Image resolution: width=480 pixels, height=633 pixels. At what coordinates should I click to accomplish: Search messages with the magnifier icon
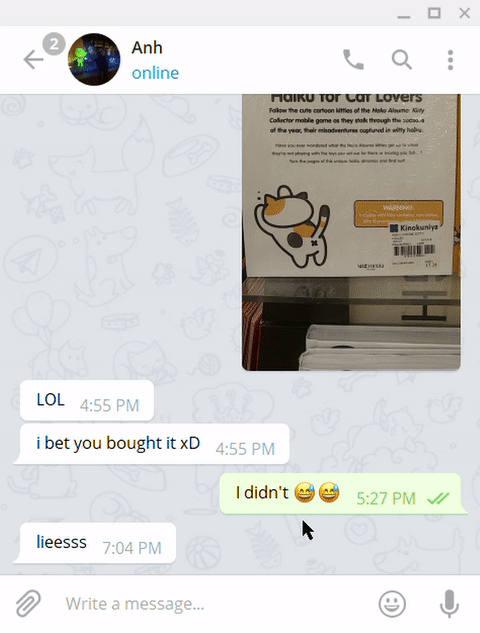coord(402,60)
